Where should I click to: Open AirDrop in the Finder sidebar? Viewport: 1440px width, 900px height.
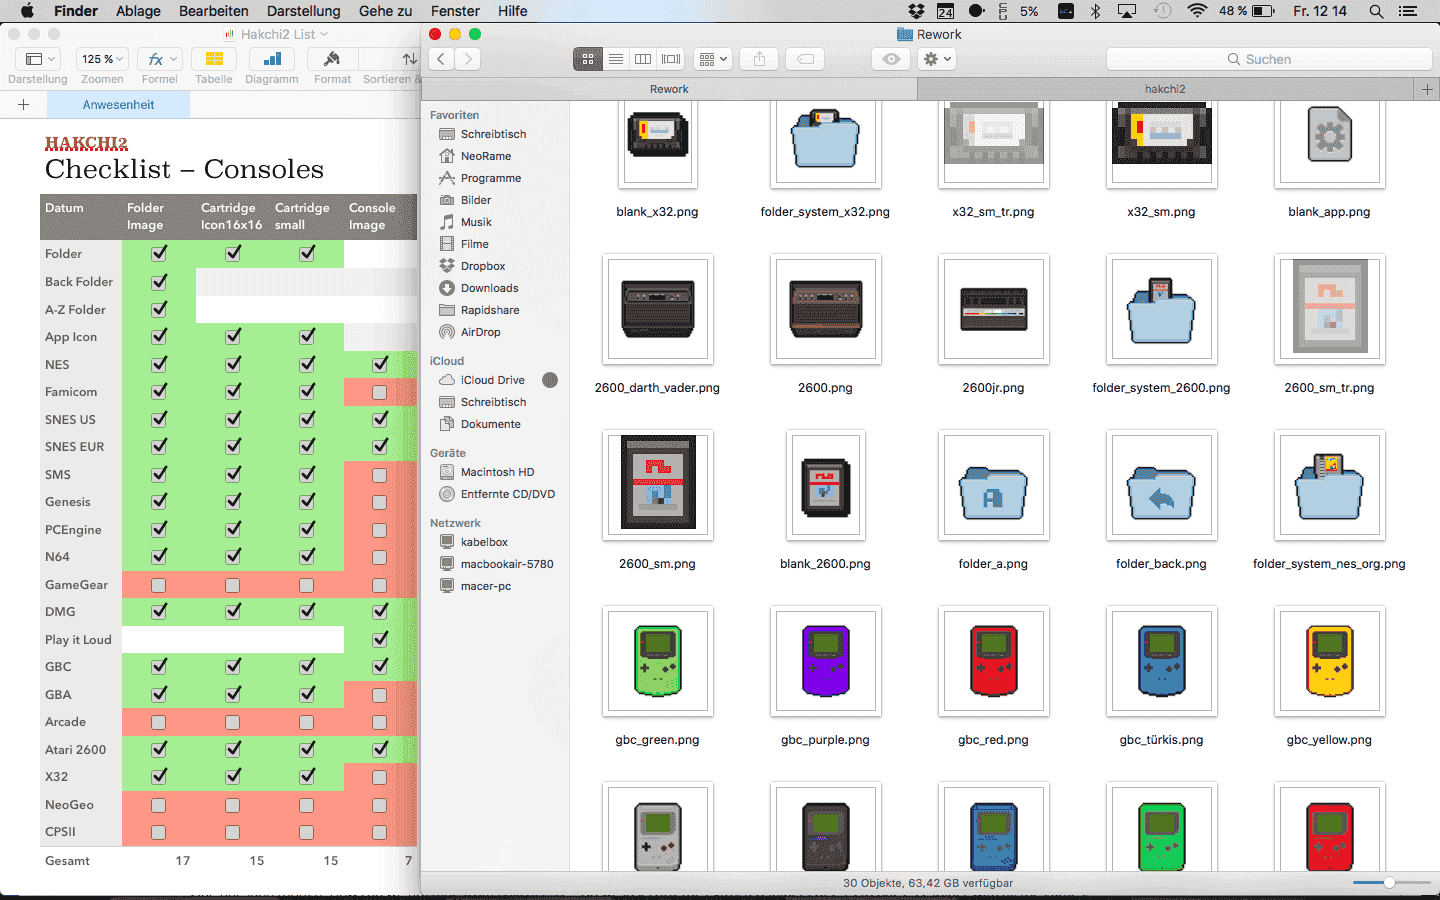(x=480, y=332)
